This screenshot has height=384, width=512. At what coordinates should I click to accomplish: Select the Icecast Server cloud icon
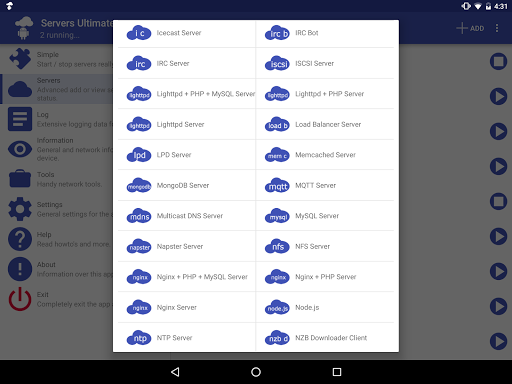[x=139, y=33]
